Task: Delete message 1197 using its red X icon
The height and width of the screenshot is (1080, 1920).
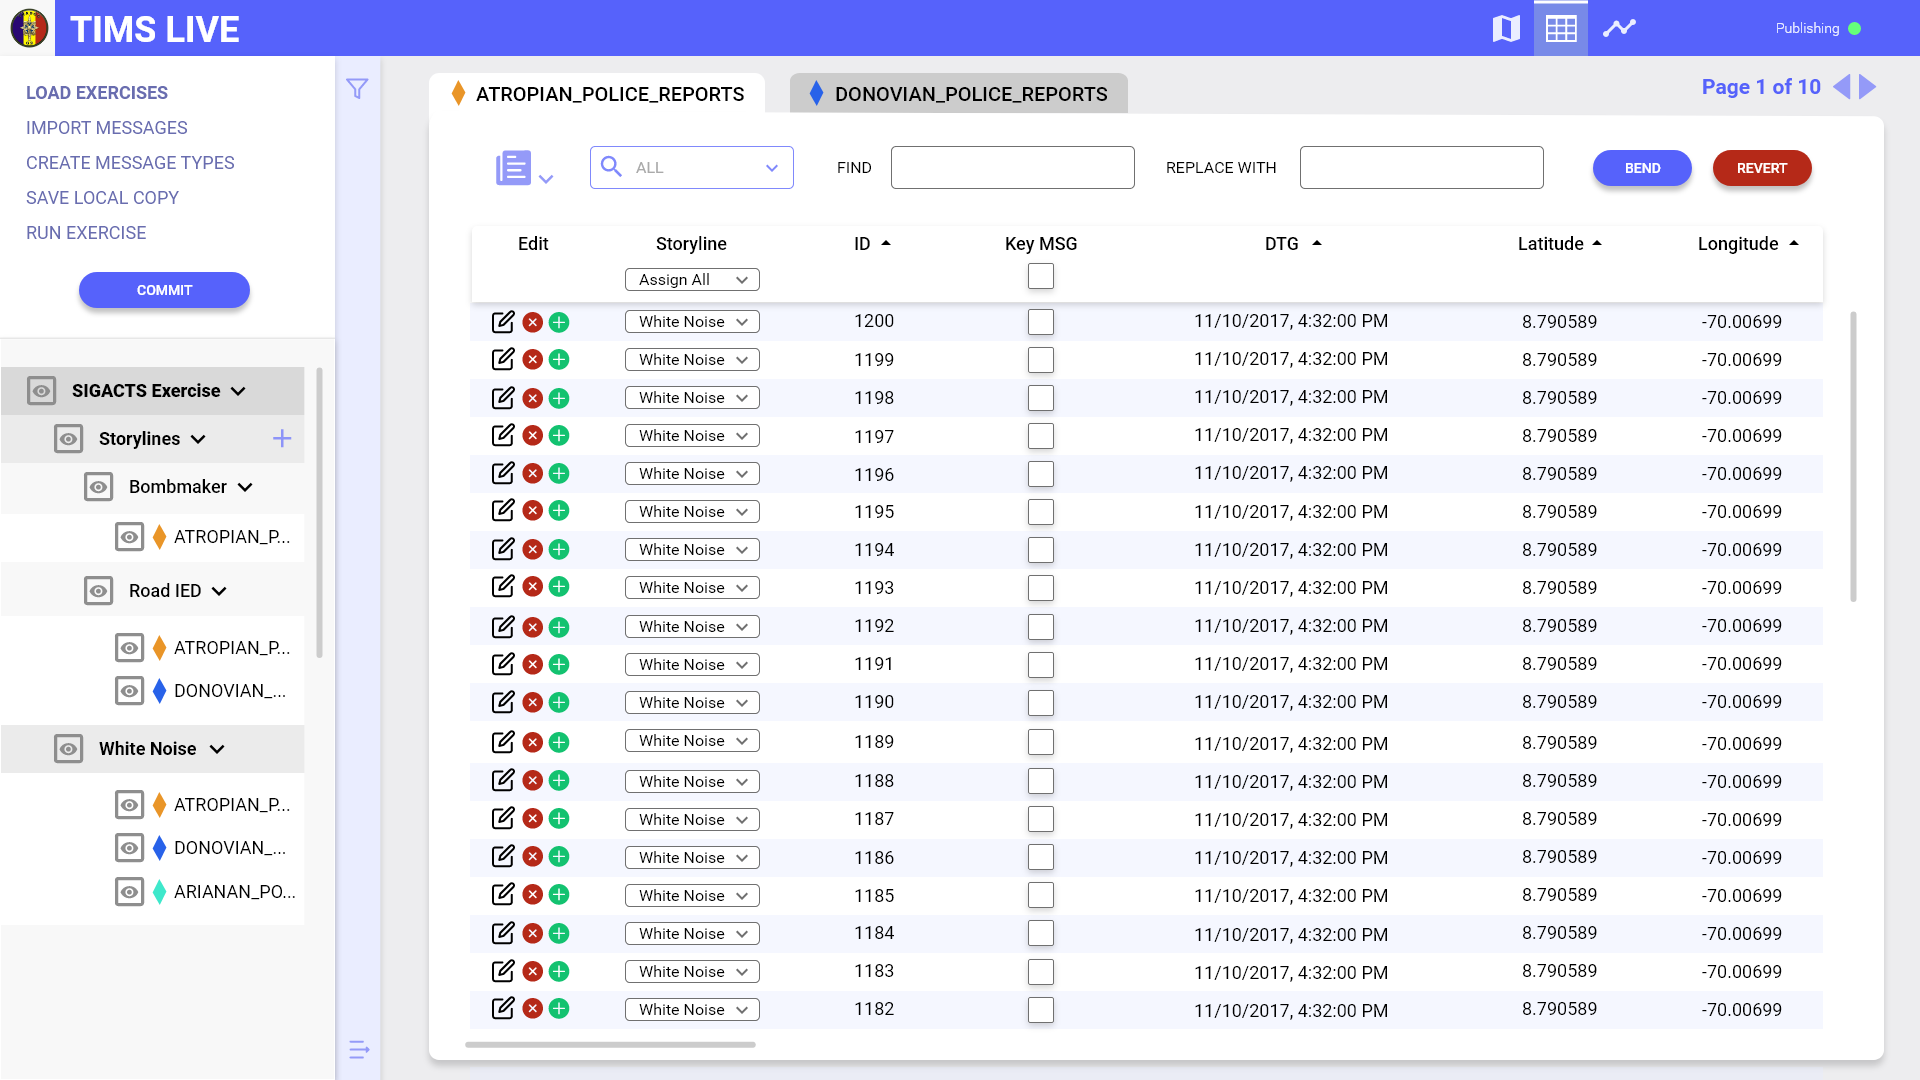Action: click(x=533, y=436)
